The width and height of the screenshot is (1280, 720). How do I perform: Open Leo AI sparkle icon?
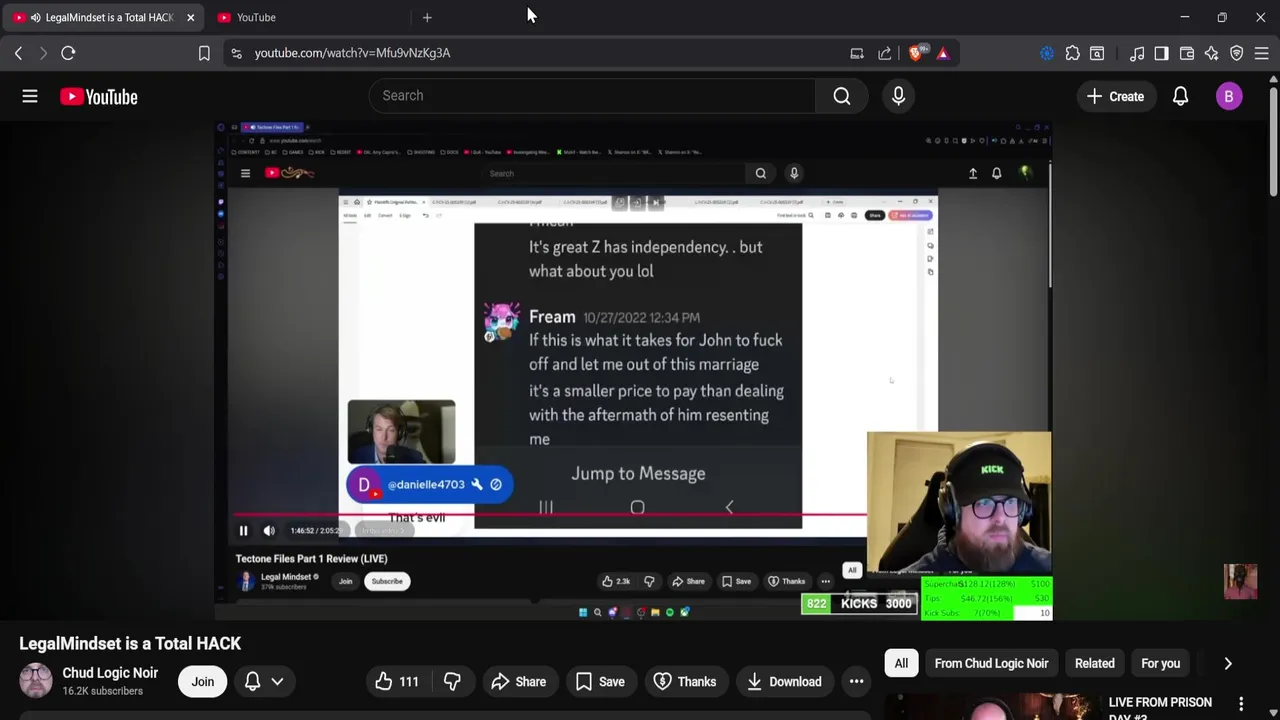(1212, 53)
